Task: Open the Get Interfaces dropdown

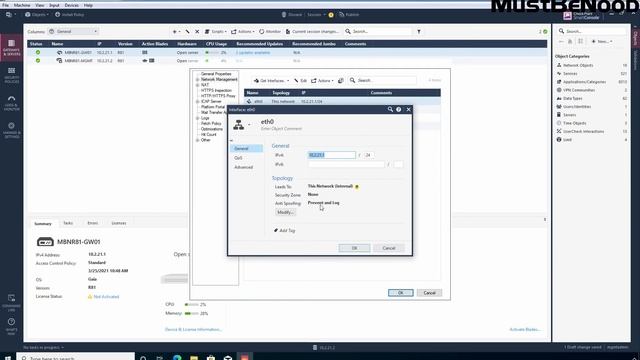Action: click(271, 80)
